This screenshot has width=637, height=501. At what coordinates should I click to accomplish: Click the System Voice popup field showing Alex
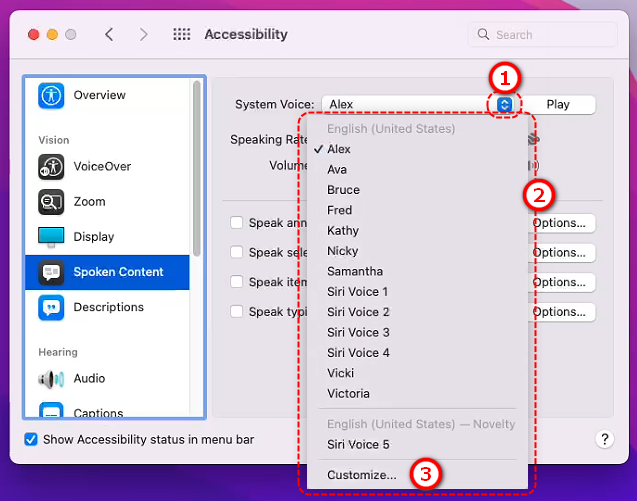417,104
